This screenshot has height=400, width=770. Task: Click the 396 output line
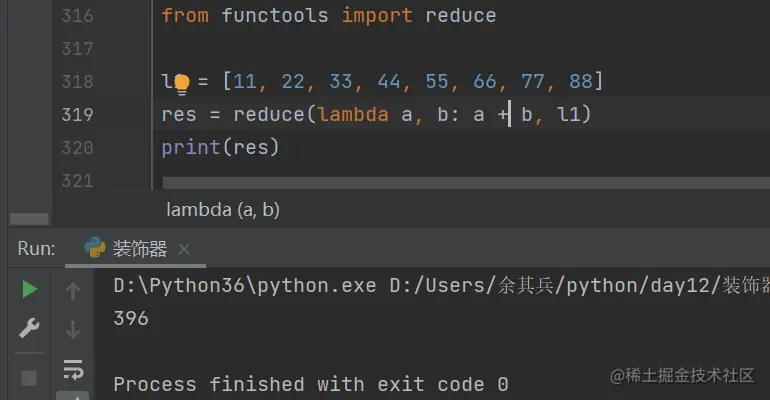click(131, 318)
